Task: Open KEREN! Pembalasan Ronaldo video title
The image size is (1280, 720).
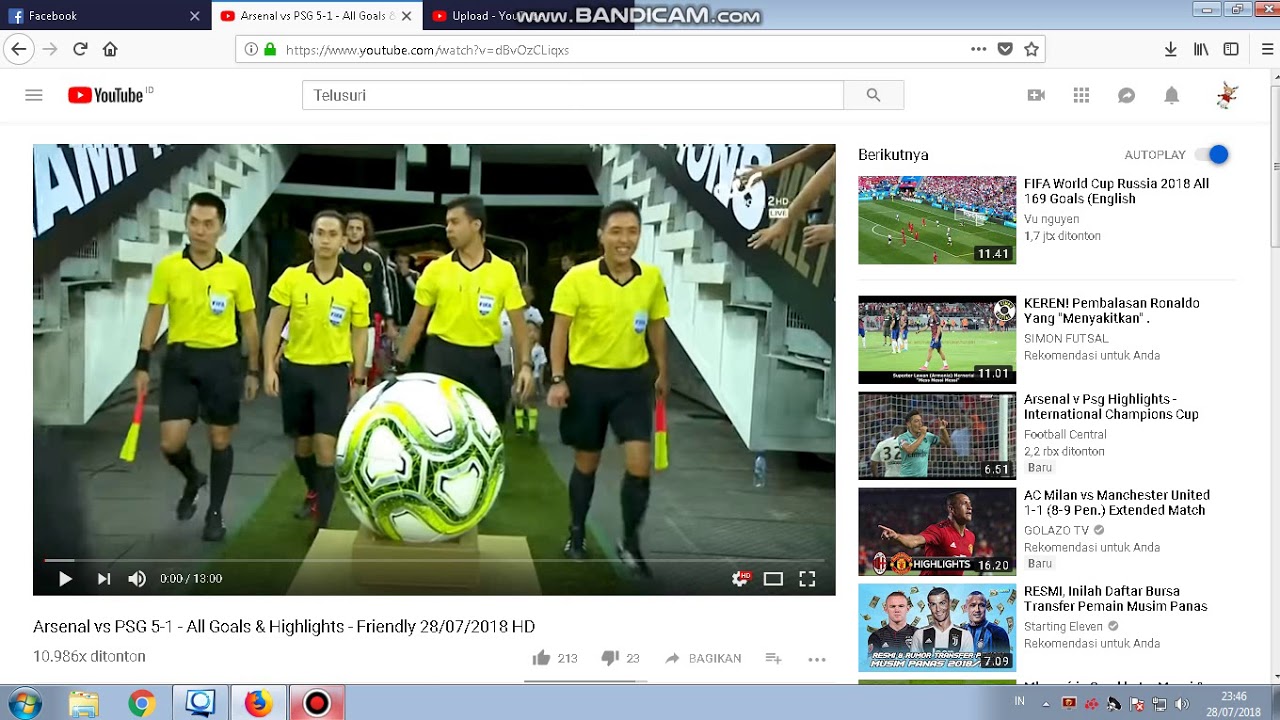Action: 1111,311
